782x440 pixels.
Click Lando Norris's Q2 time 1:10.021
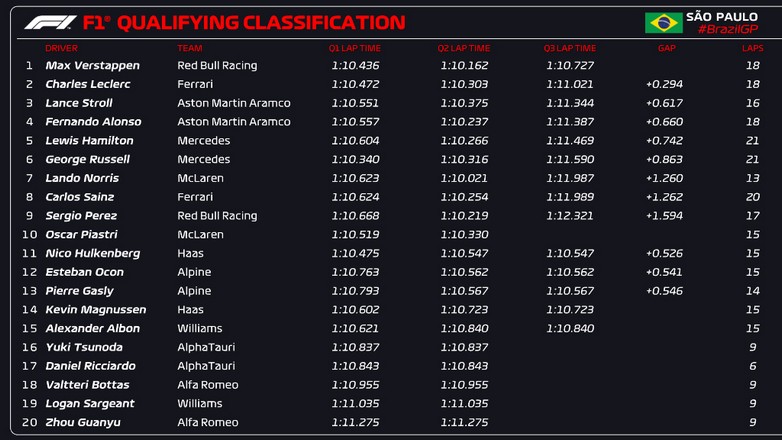[x=464, y=178]
